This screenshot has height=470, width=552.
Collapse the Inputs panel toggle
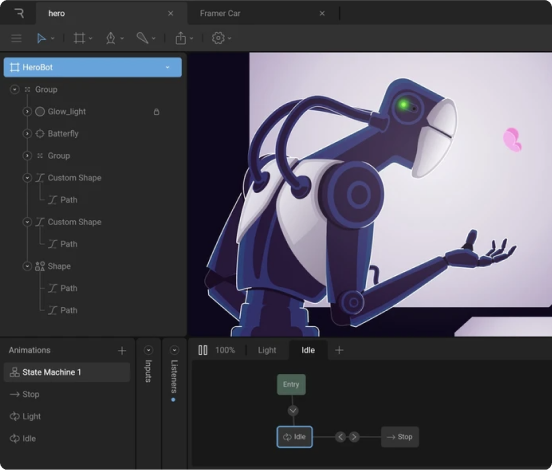pyautogui.click(x=149, y=350)
